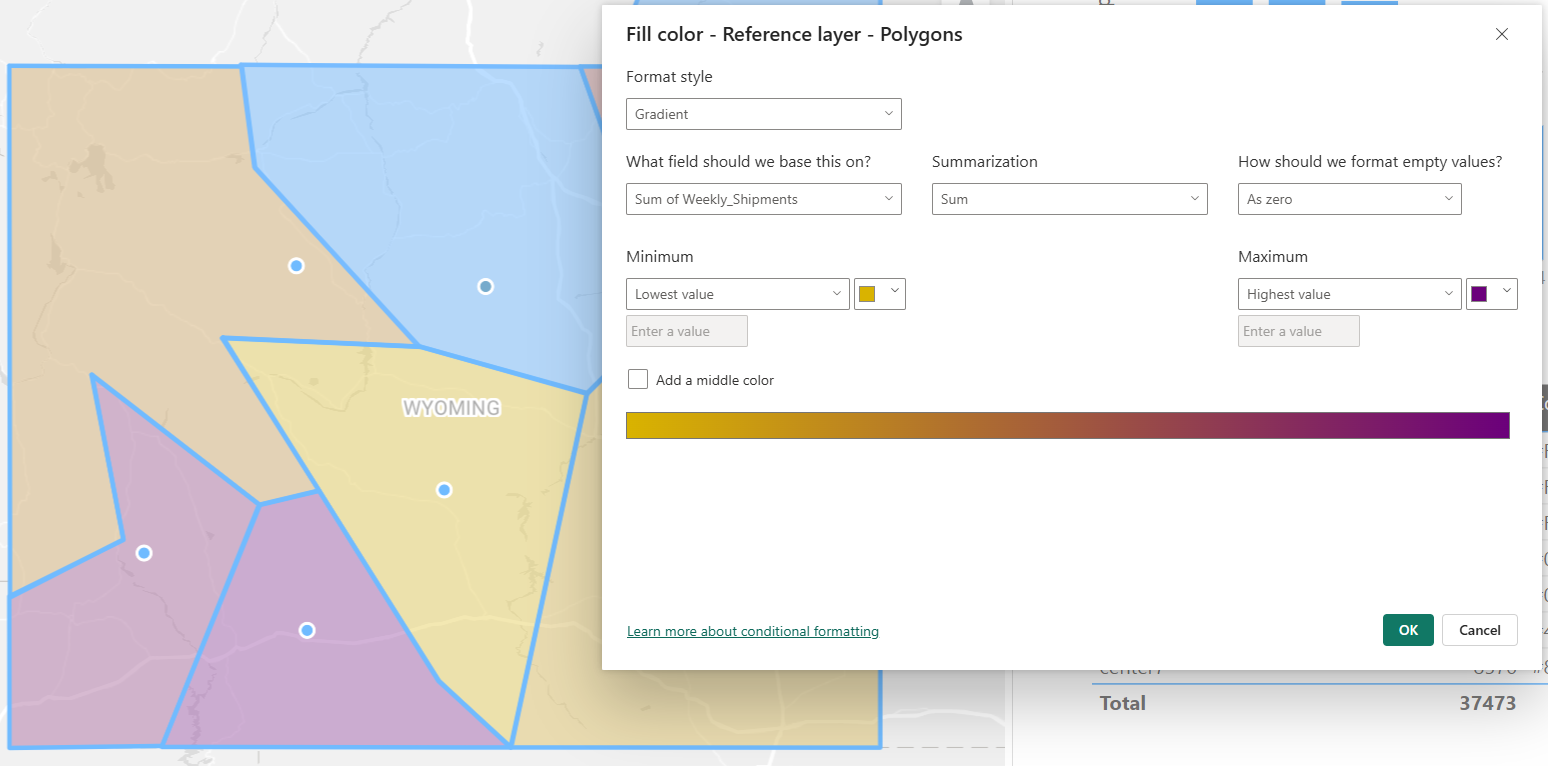Viewport: 1548px width, 766px height.
Task: Open the Maximum 'Highest value' dropdown
Action: tap(1349, 294)
